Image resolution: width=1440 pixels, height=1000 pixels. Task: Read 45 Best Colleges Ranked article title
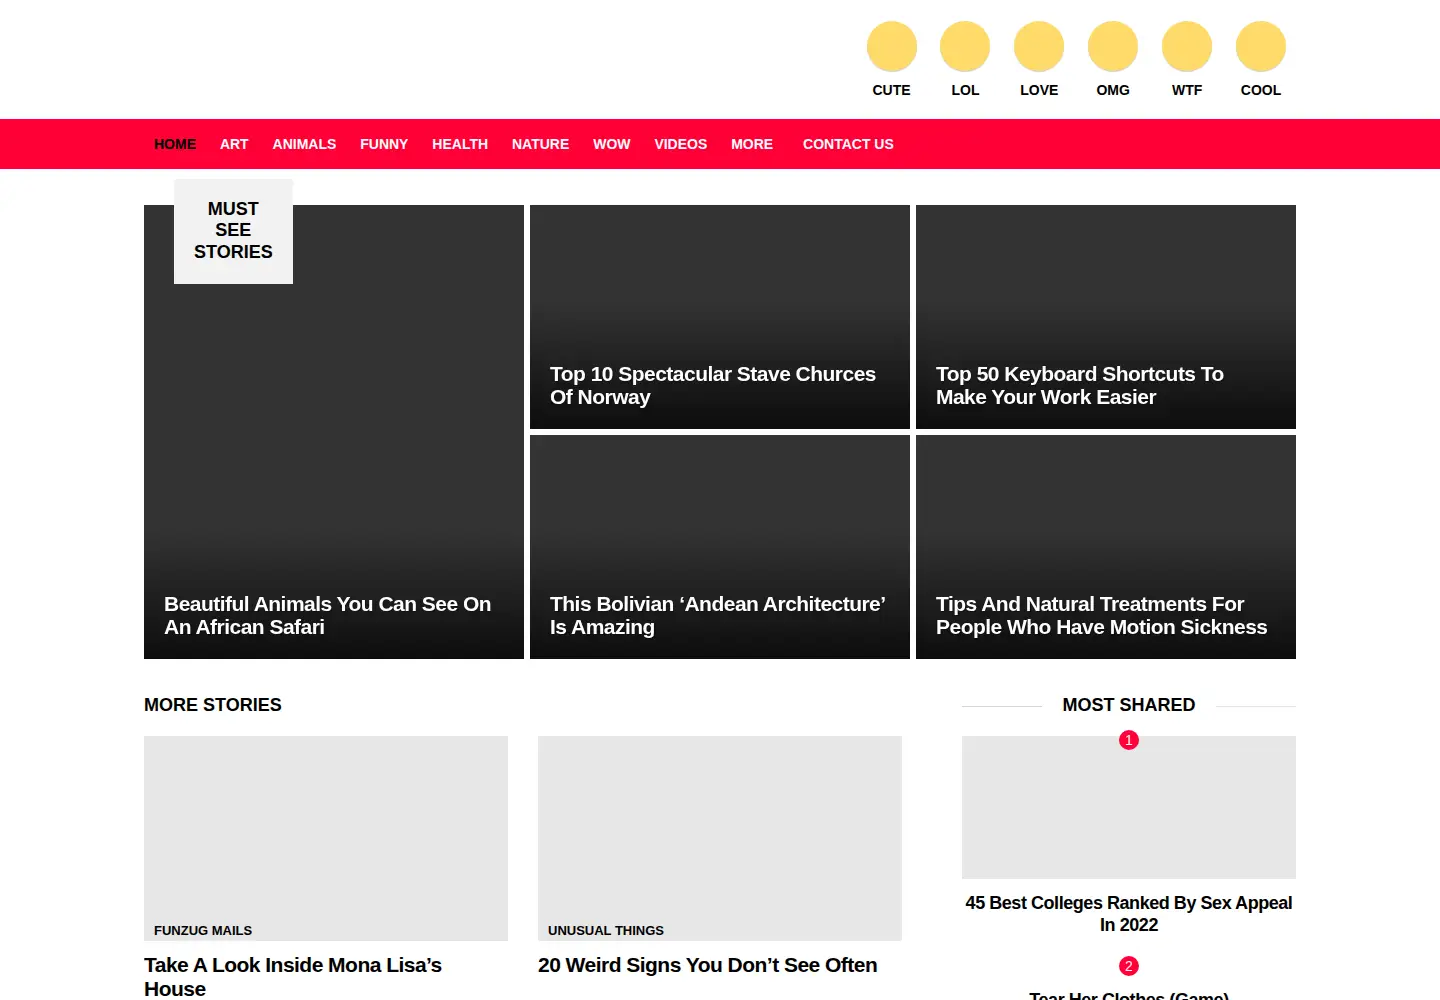[1129, 914]
